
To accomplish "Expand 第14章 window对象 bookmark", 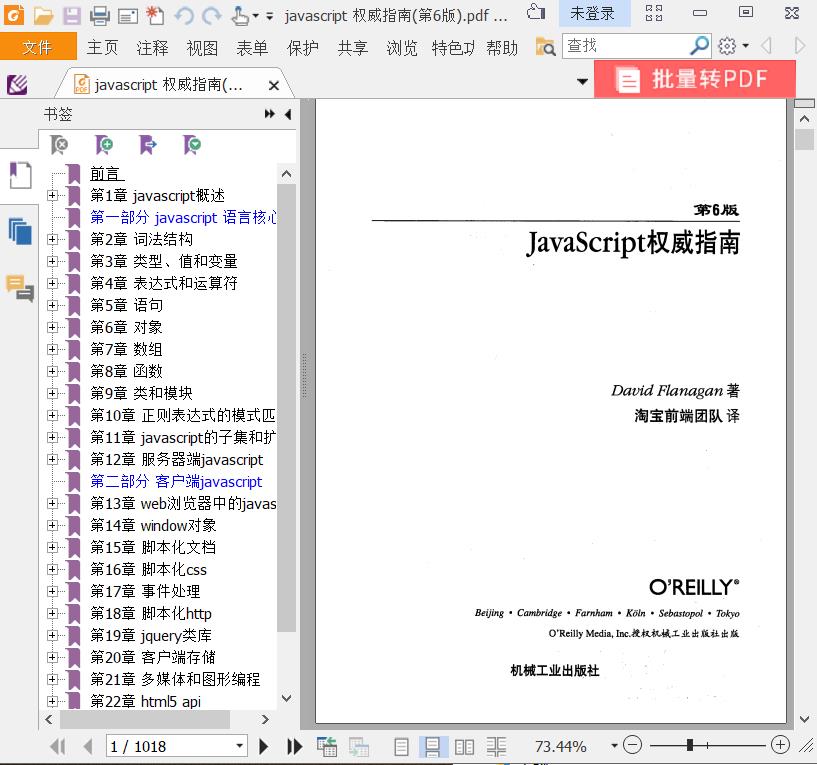I will point(52,525).
